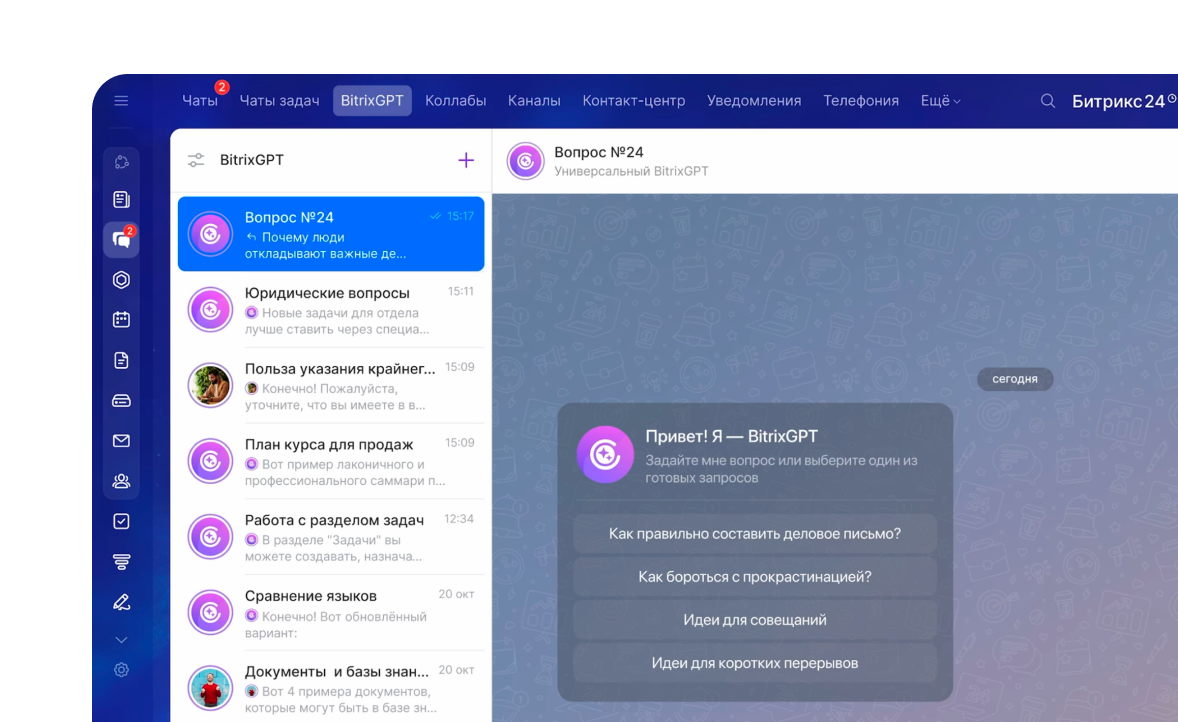The width and height of the screenshot is (1178, 722).
Task: Open the Сравнение языков conversation
Action: [331, 612]
